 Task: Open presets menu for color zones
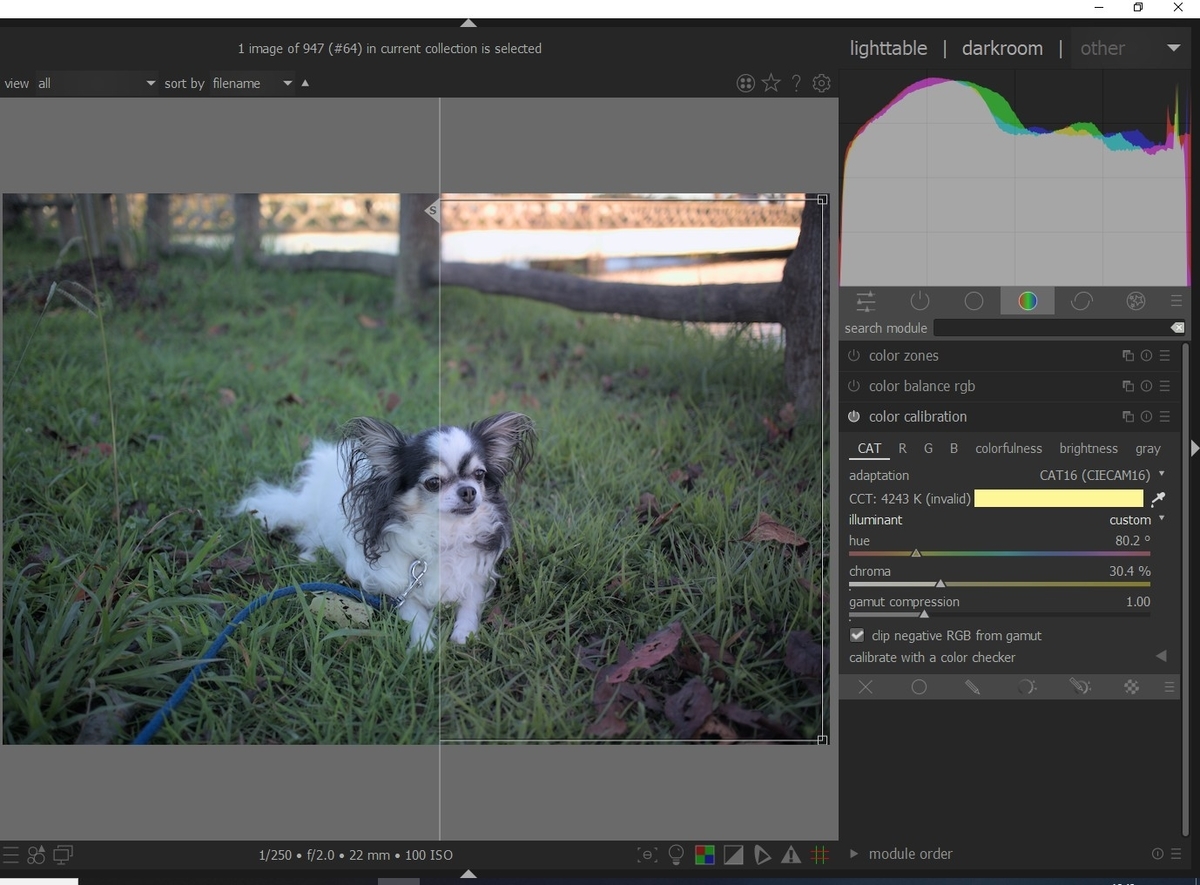(x=1165, y=356)
